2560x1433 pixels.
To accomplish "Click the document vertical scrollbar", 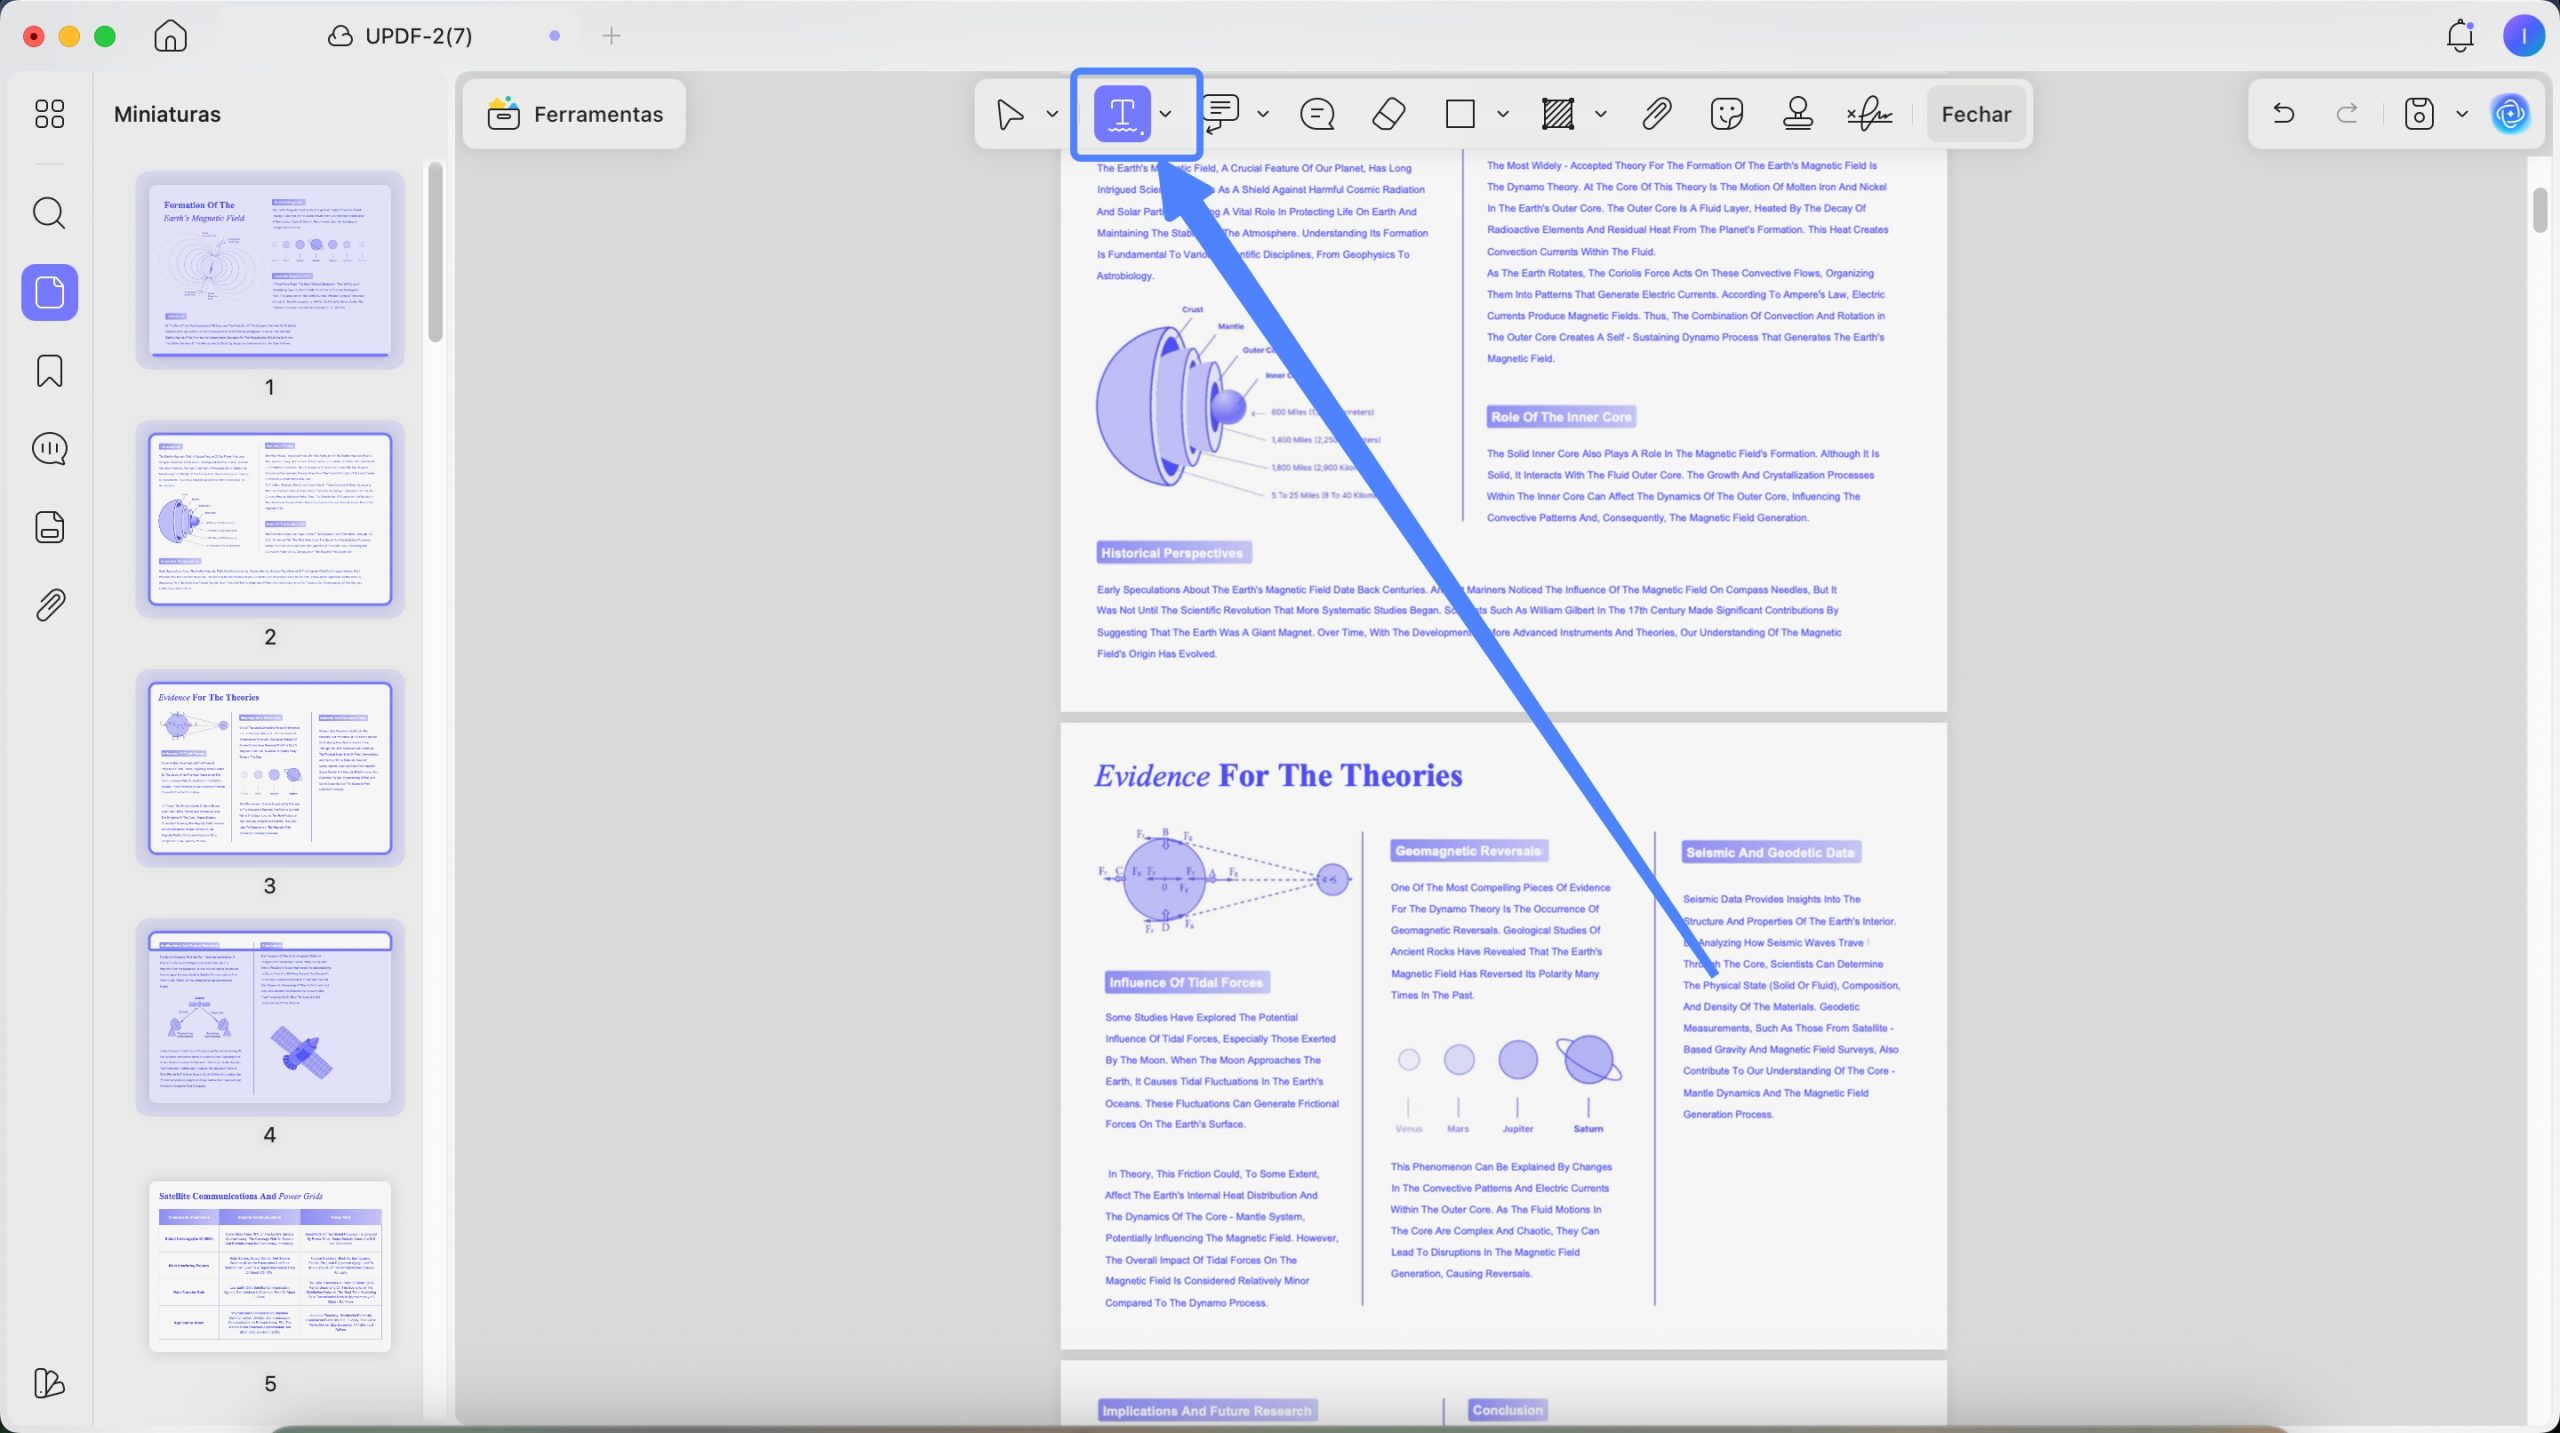I will [2541, 209].
